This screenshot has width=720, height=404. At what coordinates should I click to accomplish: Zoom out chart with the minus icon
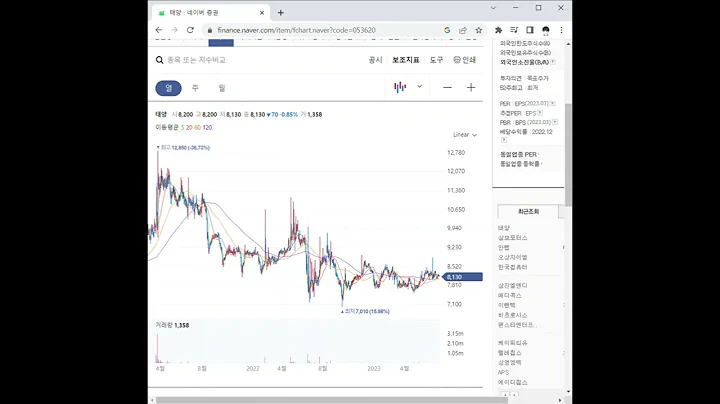pos(447,87)
